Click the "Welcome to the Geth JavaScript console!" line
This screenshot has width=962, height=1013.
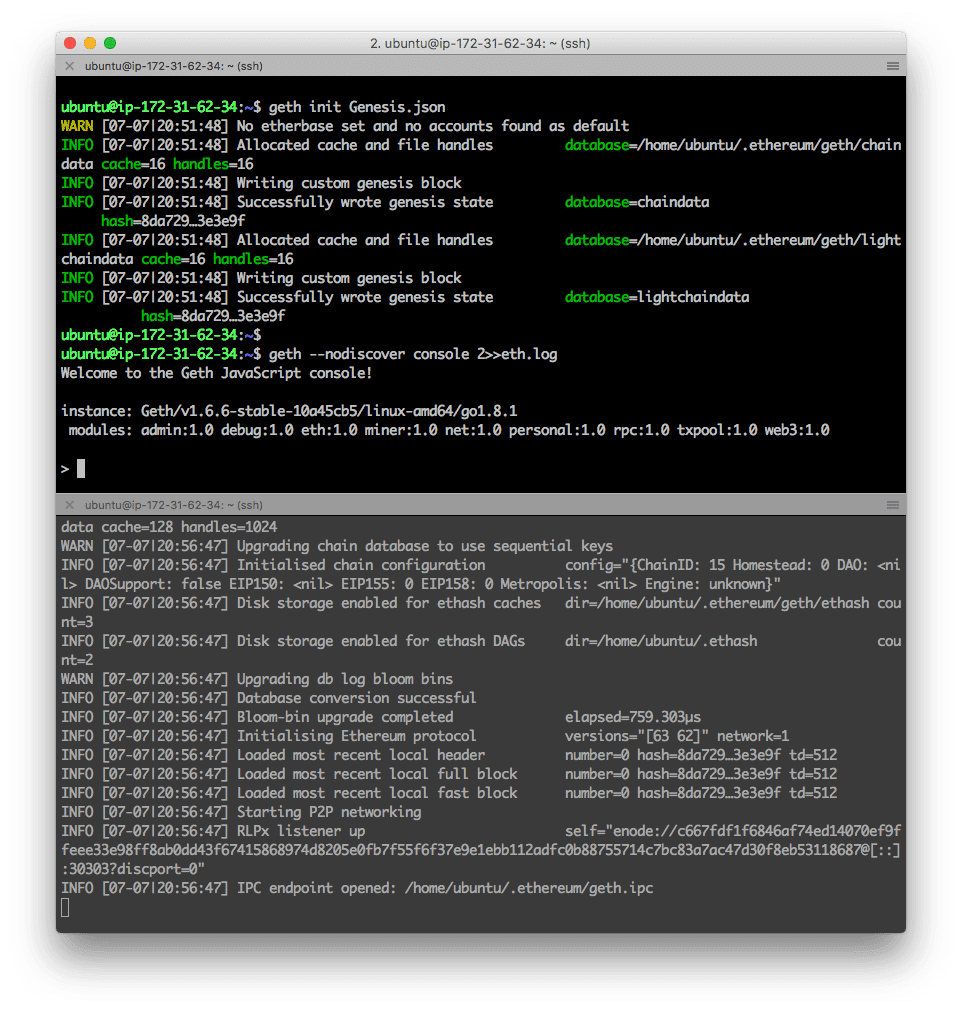[x=216, y=373]
